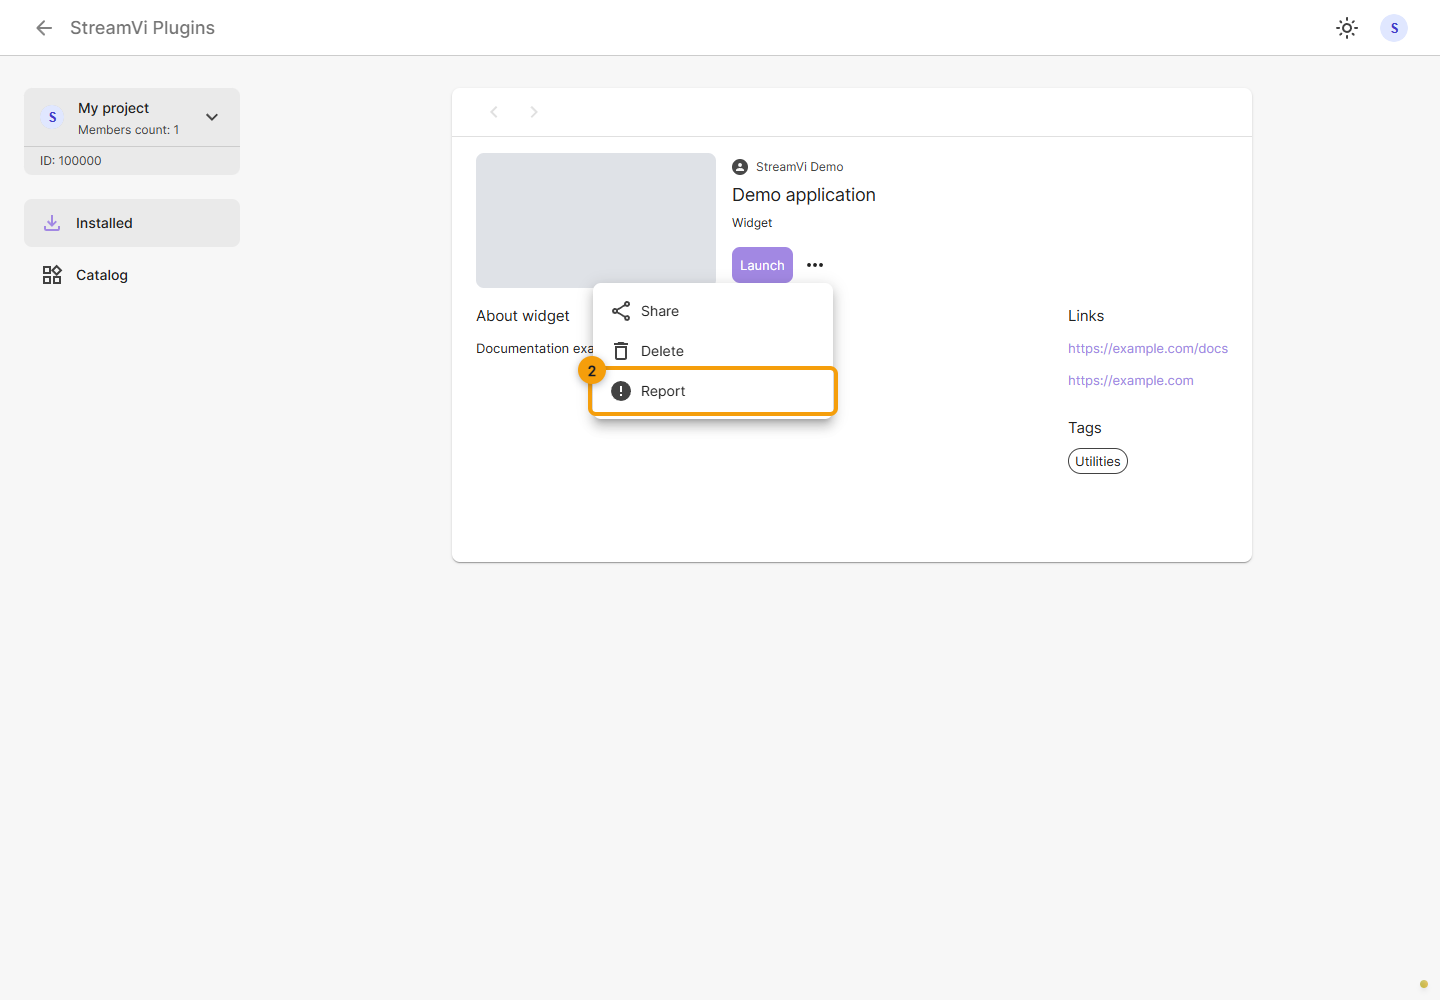
Task: Click the Members count: 1 text
Action: point(129,130)
